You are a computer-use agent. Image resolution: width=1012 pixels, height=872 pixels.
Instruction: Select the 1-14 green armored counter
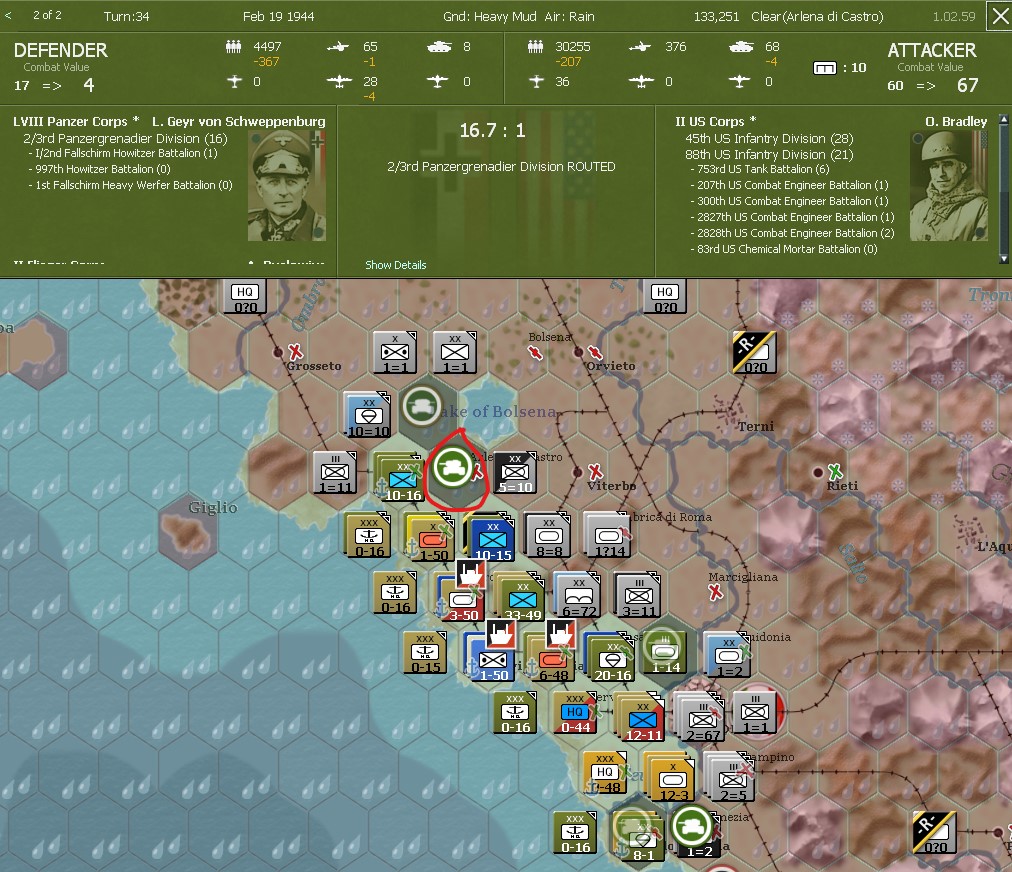tap(663, 652)
